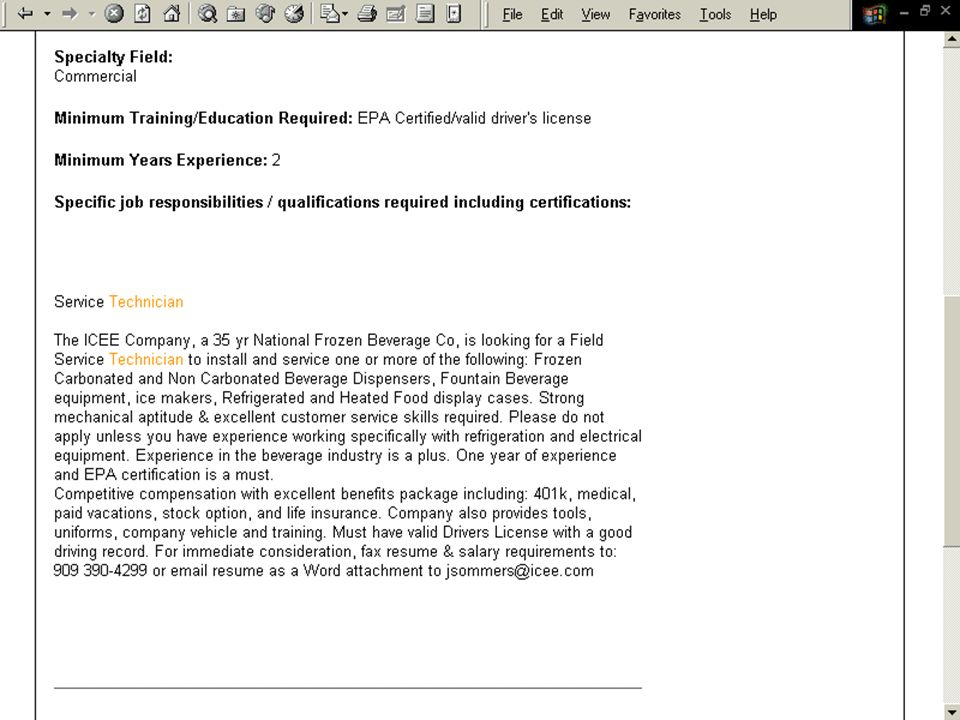Image resolution: width=960 pixels, height=720 pixels.
Task: Click the scrollbar up arrow
Action: click(x=951, y=39)
